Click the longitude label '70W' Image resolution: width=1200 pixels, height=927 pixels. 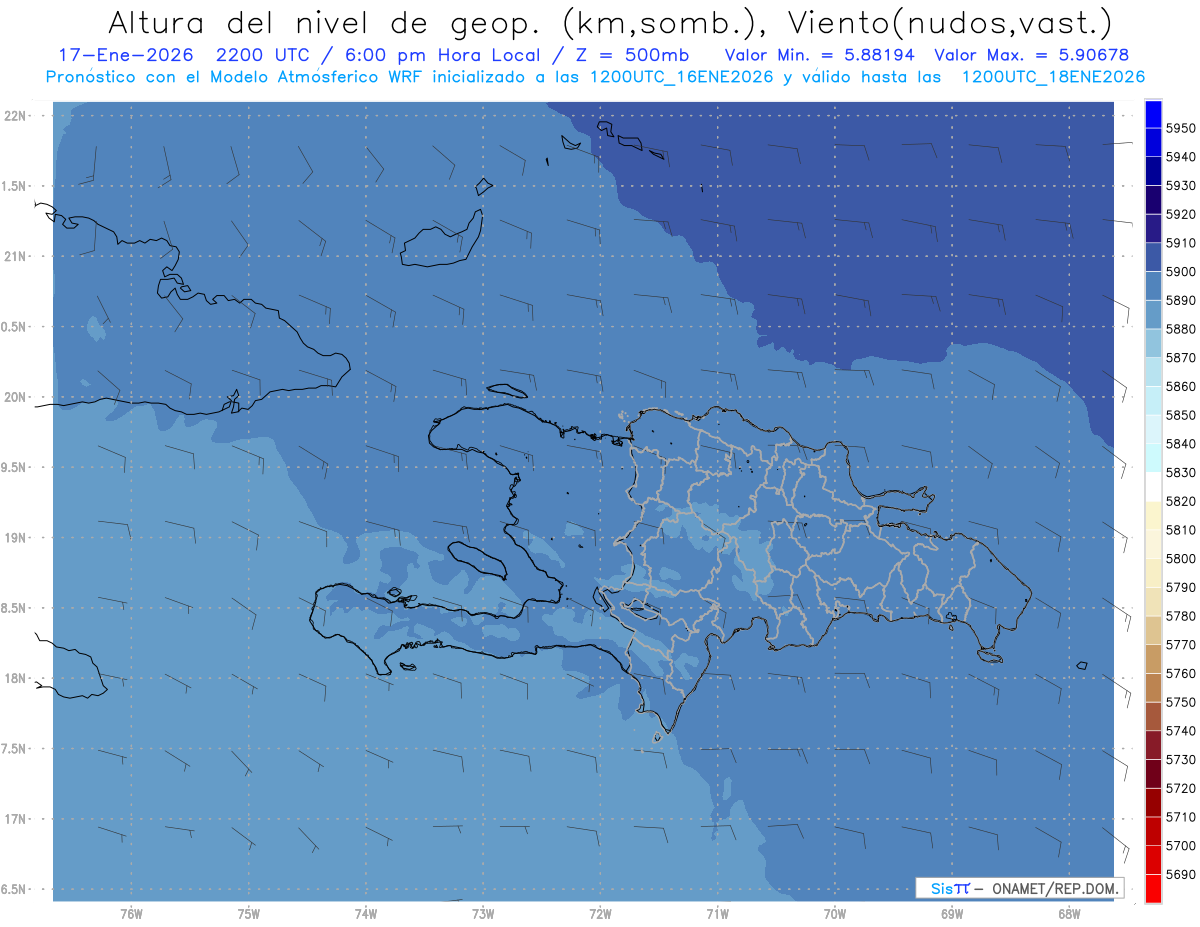pos(835,914)
